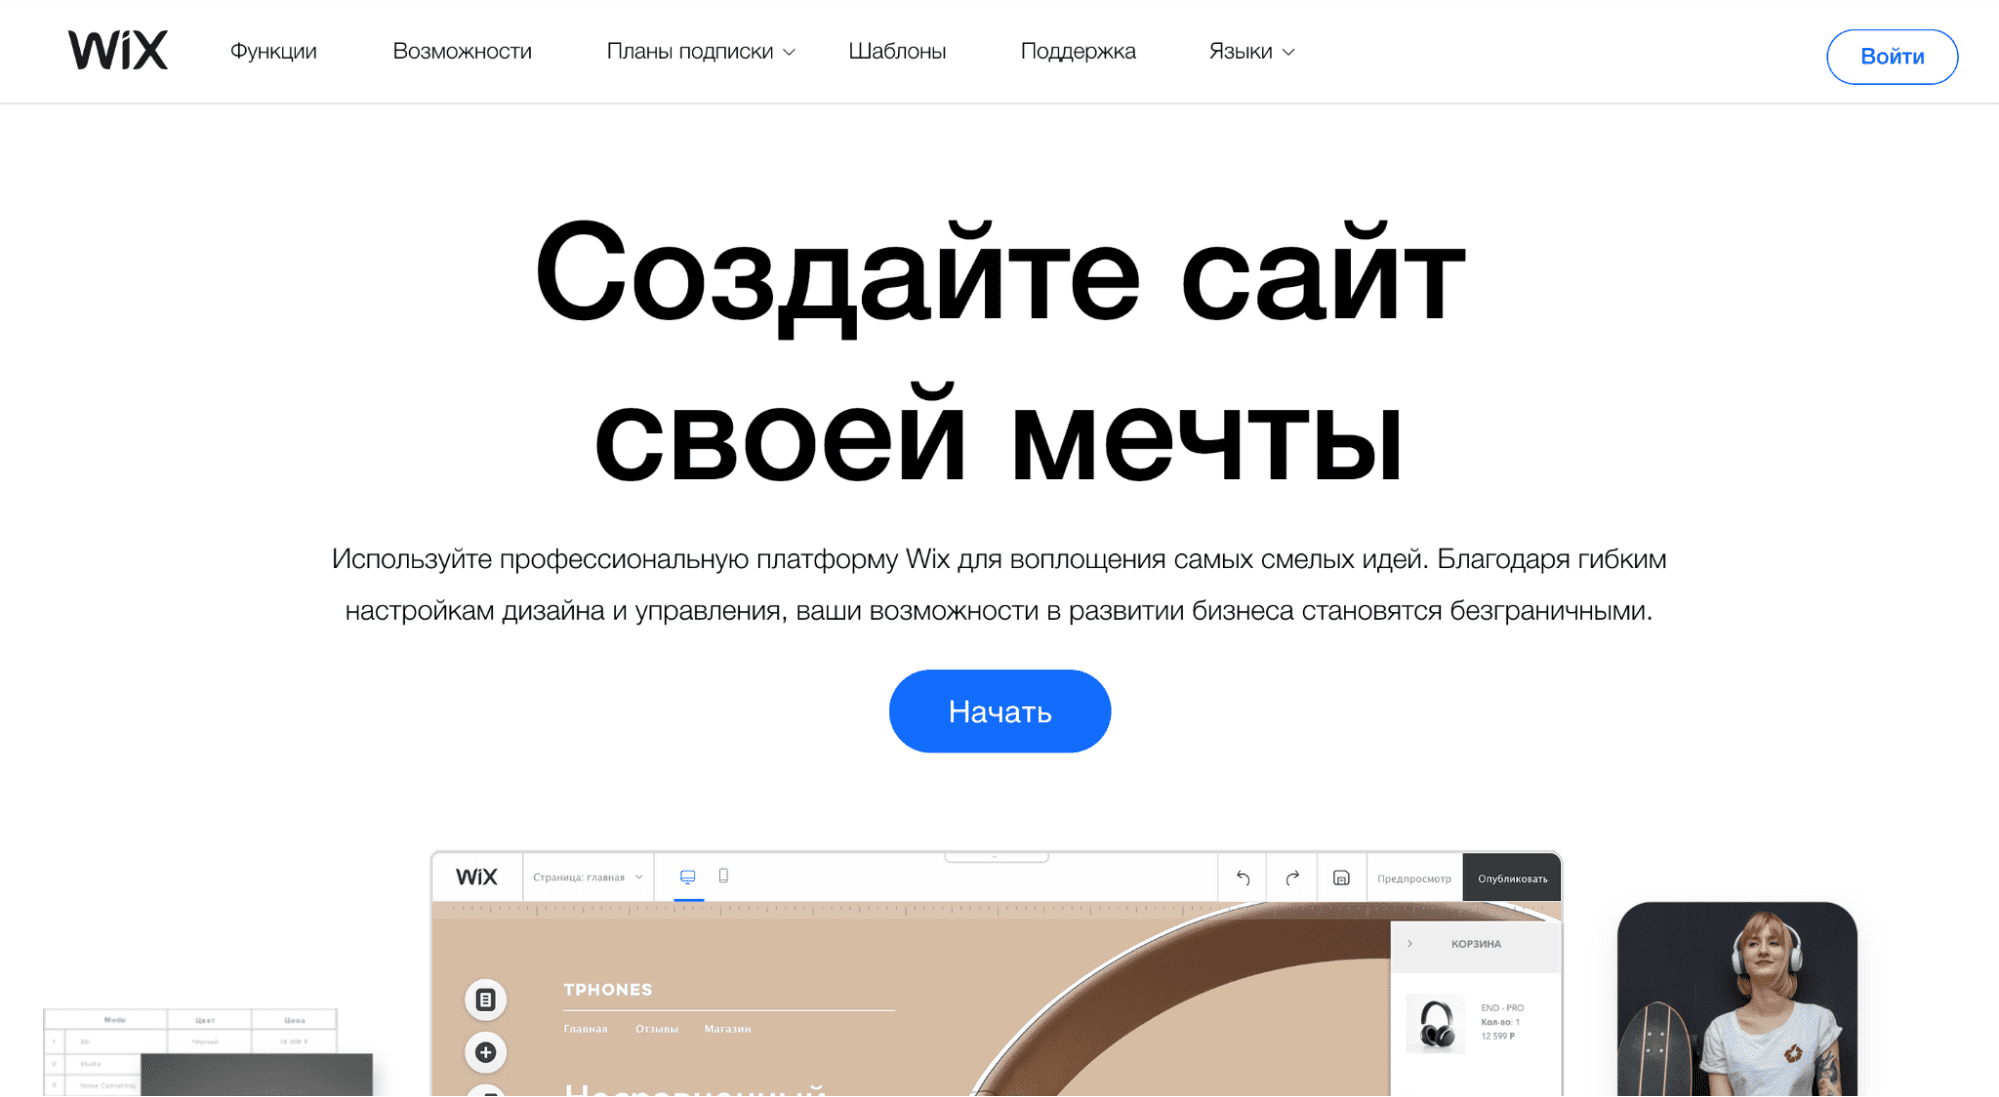Click the Wix logo in the header
The image size is (1999, 1097).
pos(118,50)
